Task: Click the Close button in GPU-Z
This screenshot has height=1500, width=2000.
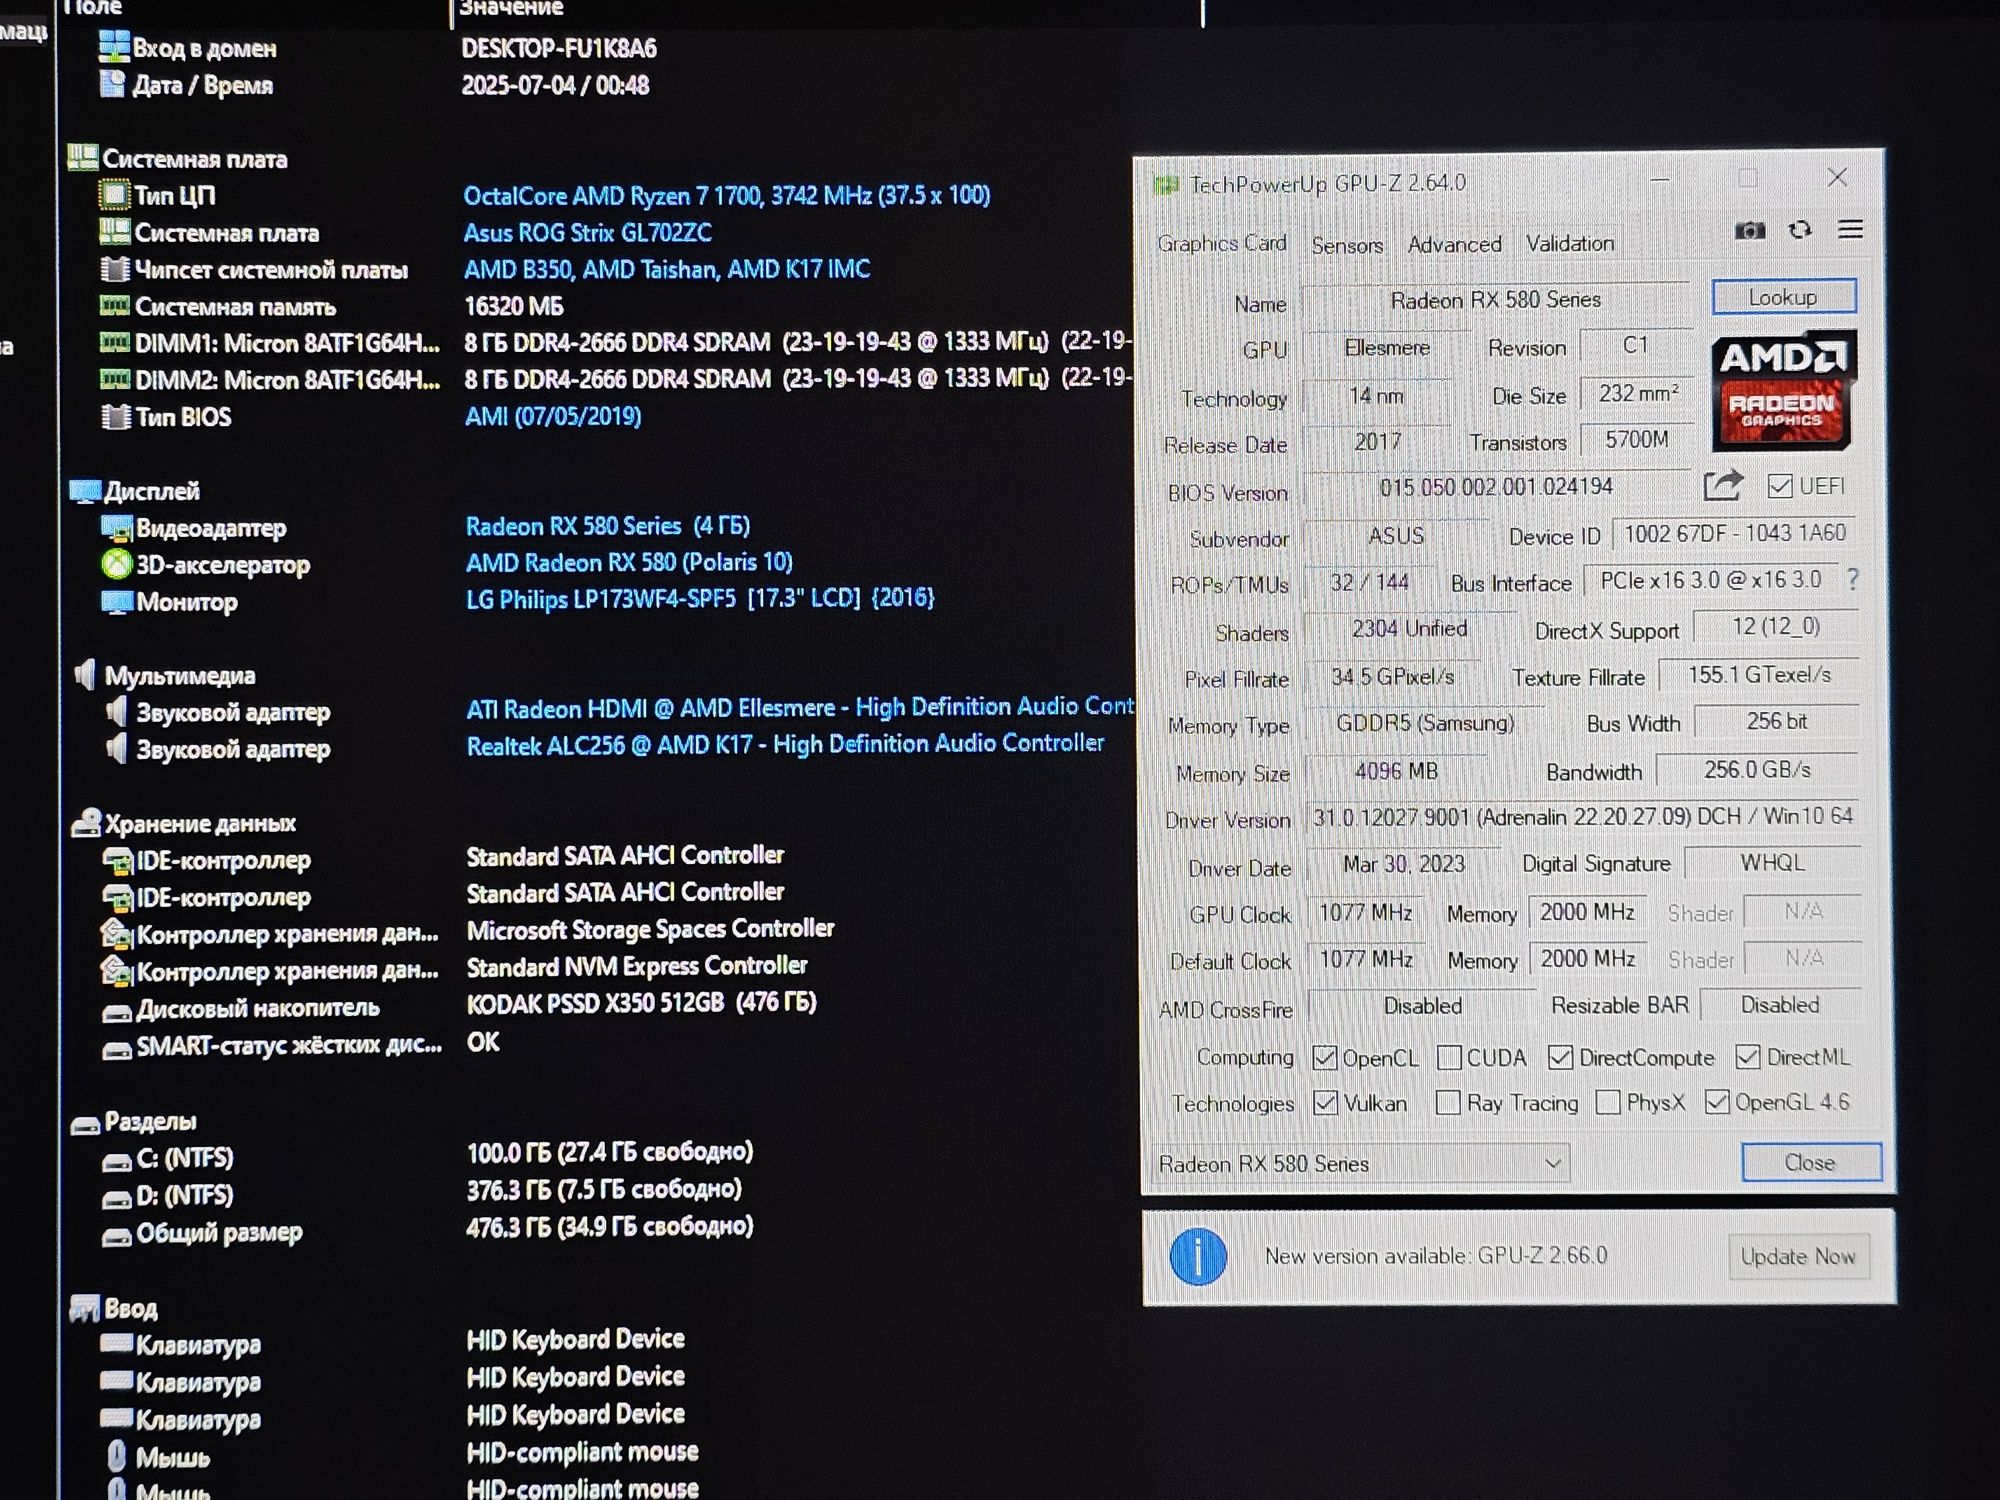Action: point(1810,1162)
